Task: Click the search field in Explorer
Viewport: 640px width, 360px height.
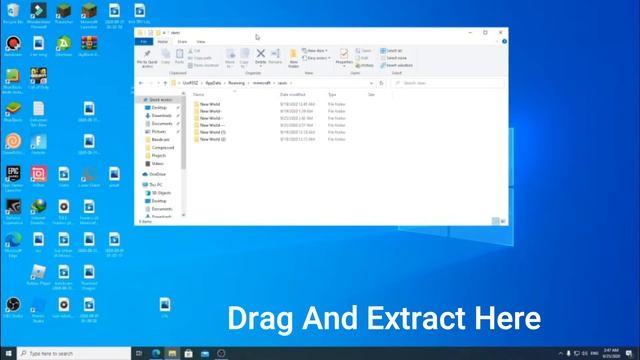Action: click(x=447, y=83)
